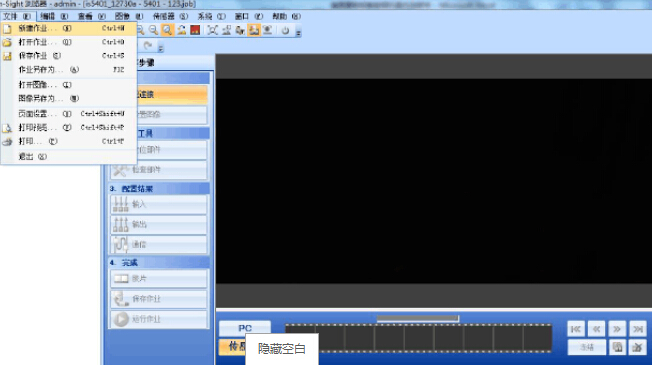Image resolution: width=652 pixels, height=365 pixels.
Task: Jump to first filmstrip image
Action: [576, 329]
